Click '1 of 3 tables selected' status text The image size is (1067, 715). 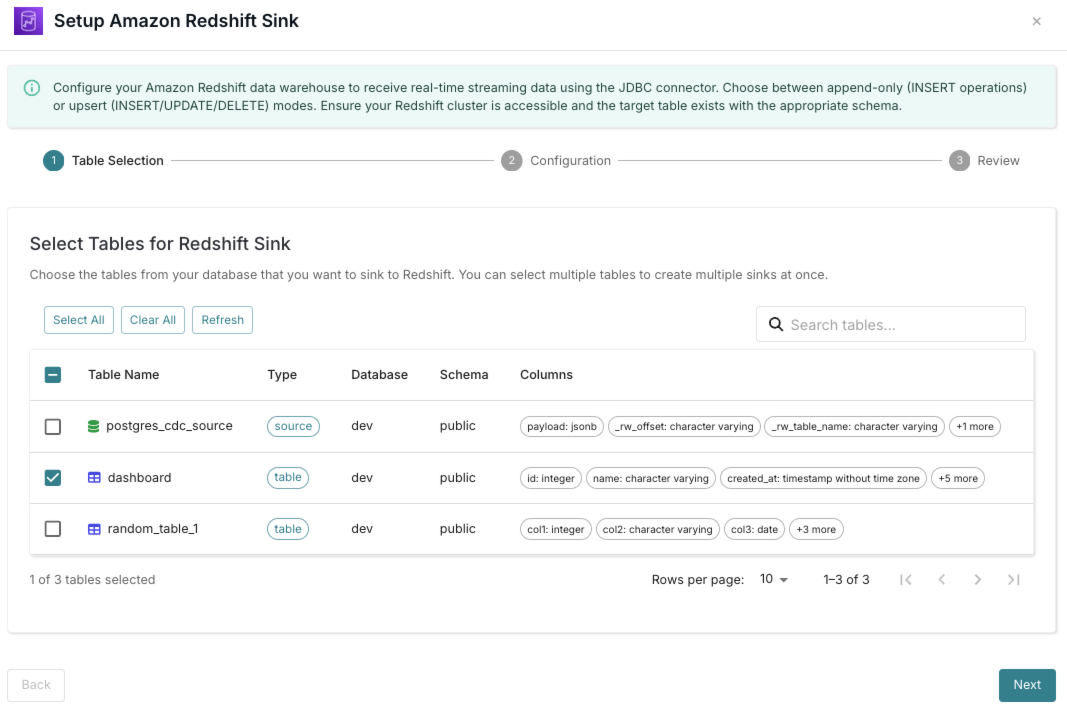tap(93, 580)
